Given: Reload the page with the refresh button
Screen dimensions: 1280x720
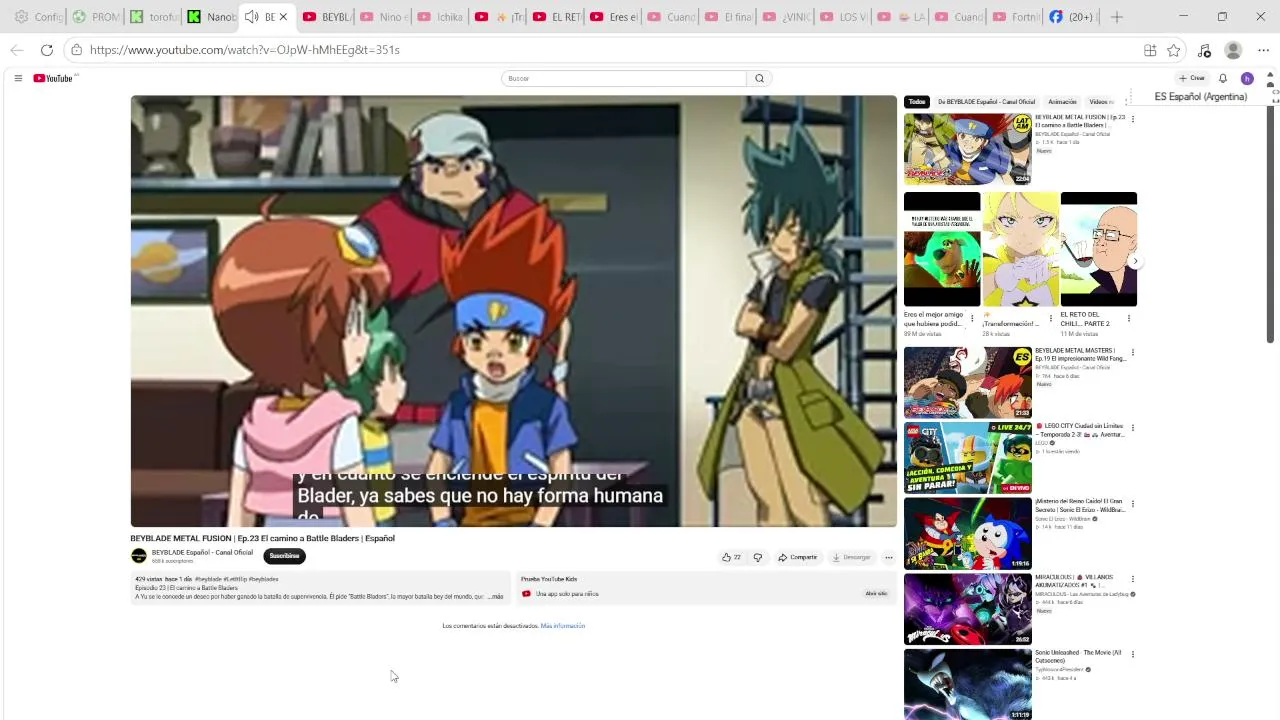Looking at the screenshot, I should click(x=47, y=50).
